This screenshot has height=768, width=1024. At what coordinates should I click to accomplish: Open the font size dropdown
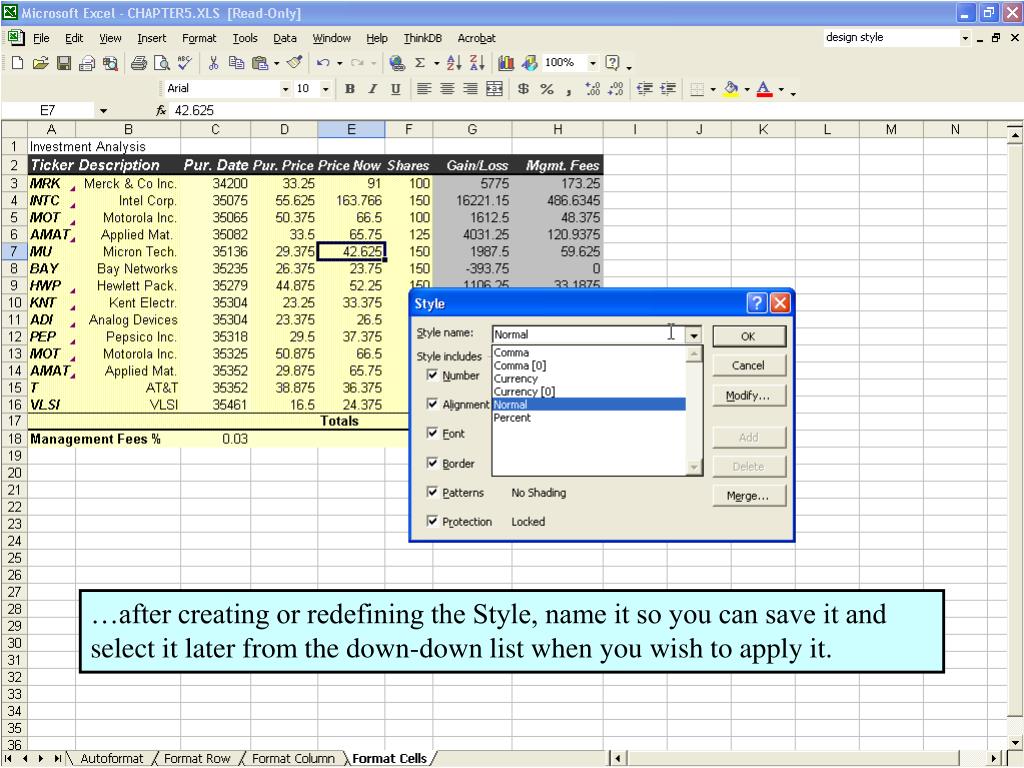point(326,89)
